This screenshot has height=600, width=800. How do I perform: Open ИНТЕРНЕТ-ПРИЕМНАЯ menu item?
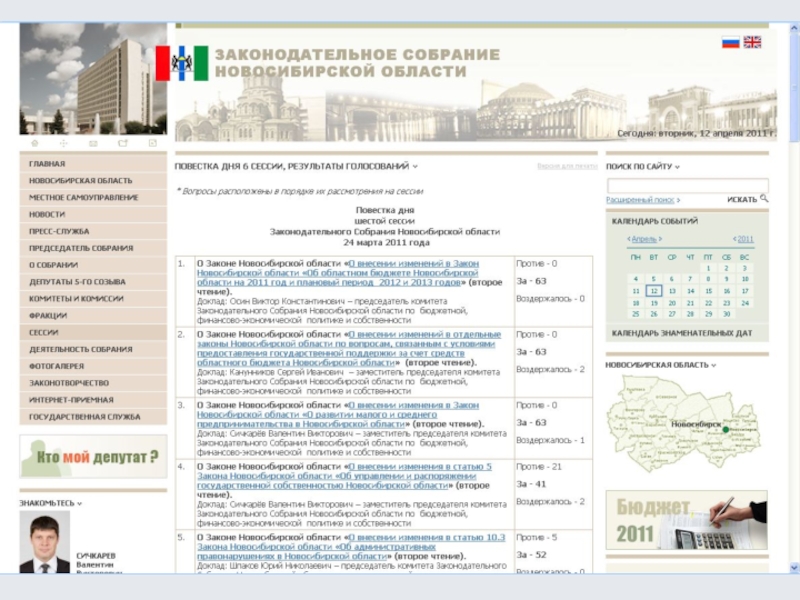click(x=93, y=399)
